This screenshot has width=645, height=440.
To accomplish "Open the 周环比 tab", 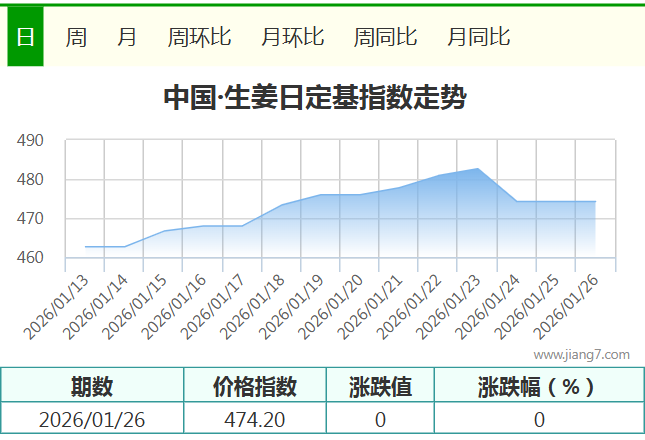I will pyautogui.click(x=199, y=37).
